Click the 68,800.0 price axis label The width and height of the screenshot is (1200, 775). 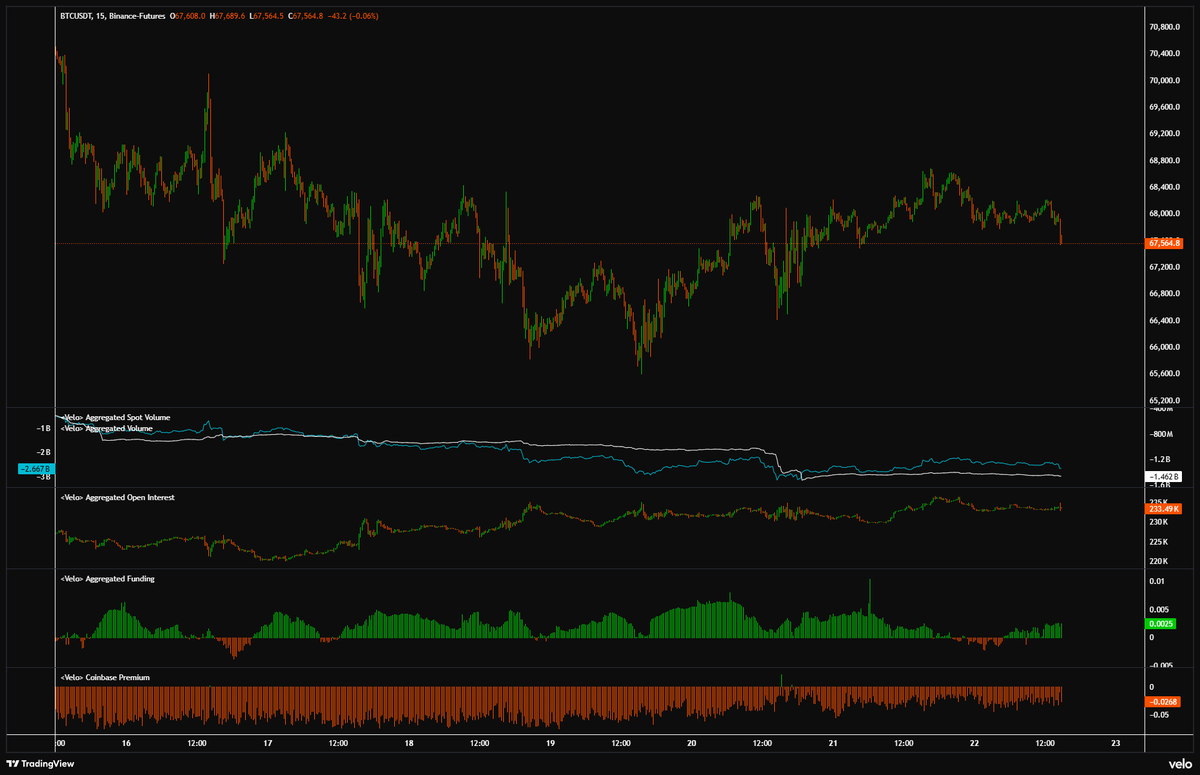point(1165,160)
